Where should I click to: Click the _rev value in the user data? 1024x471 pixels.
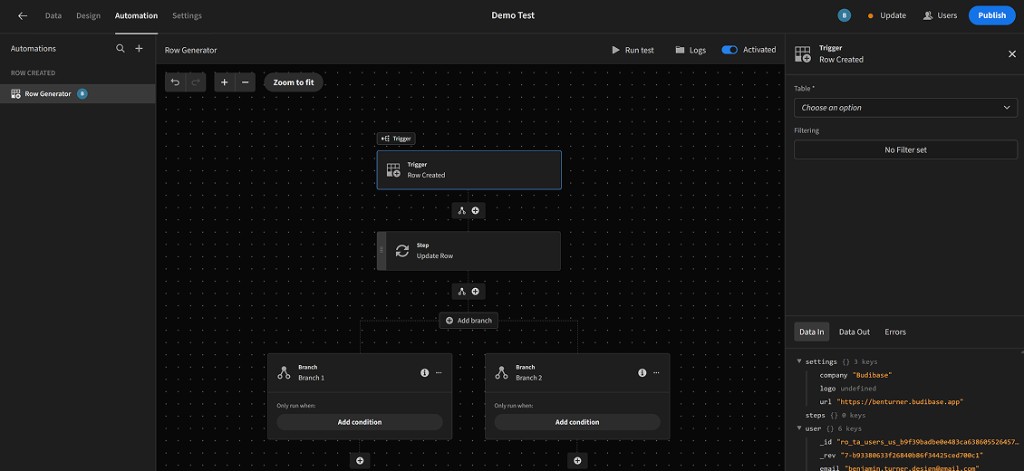click(910, 455)
